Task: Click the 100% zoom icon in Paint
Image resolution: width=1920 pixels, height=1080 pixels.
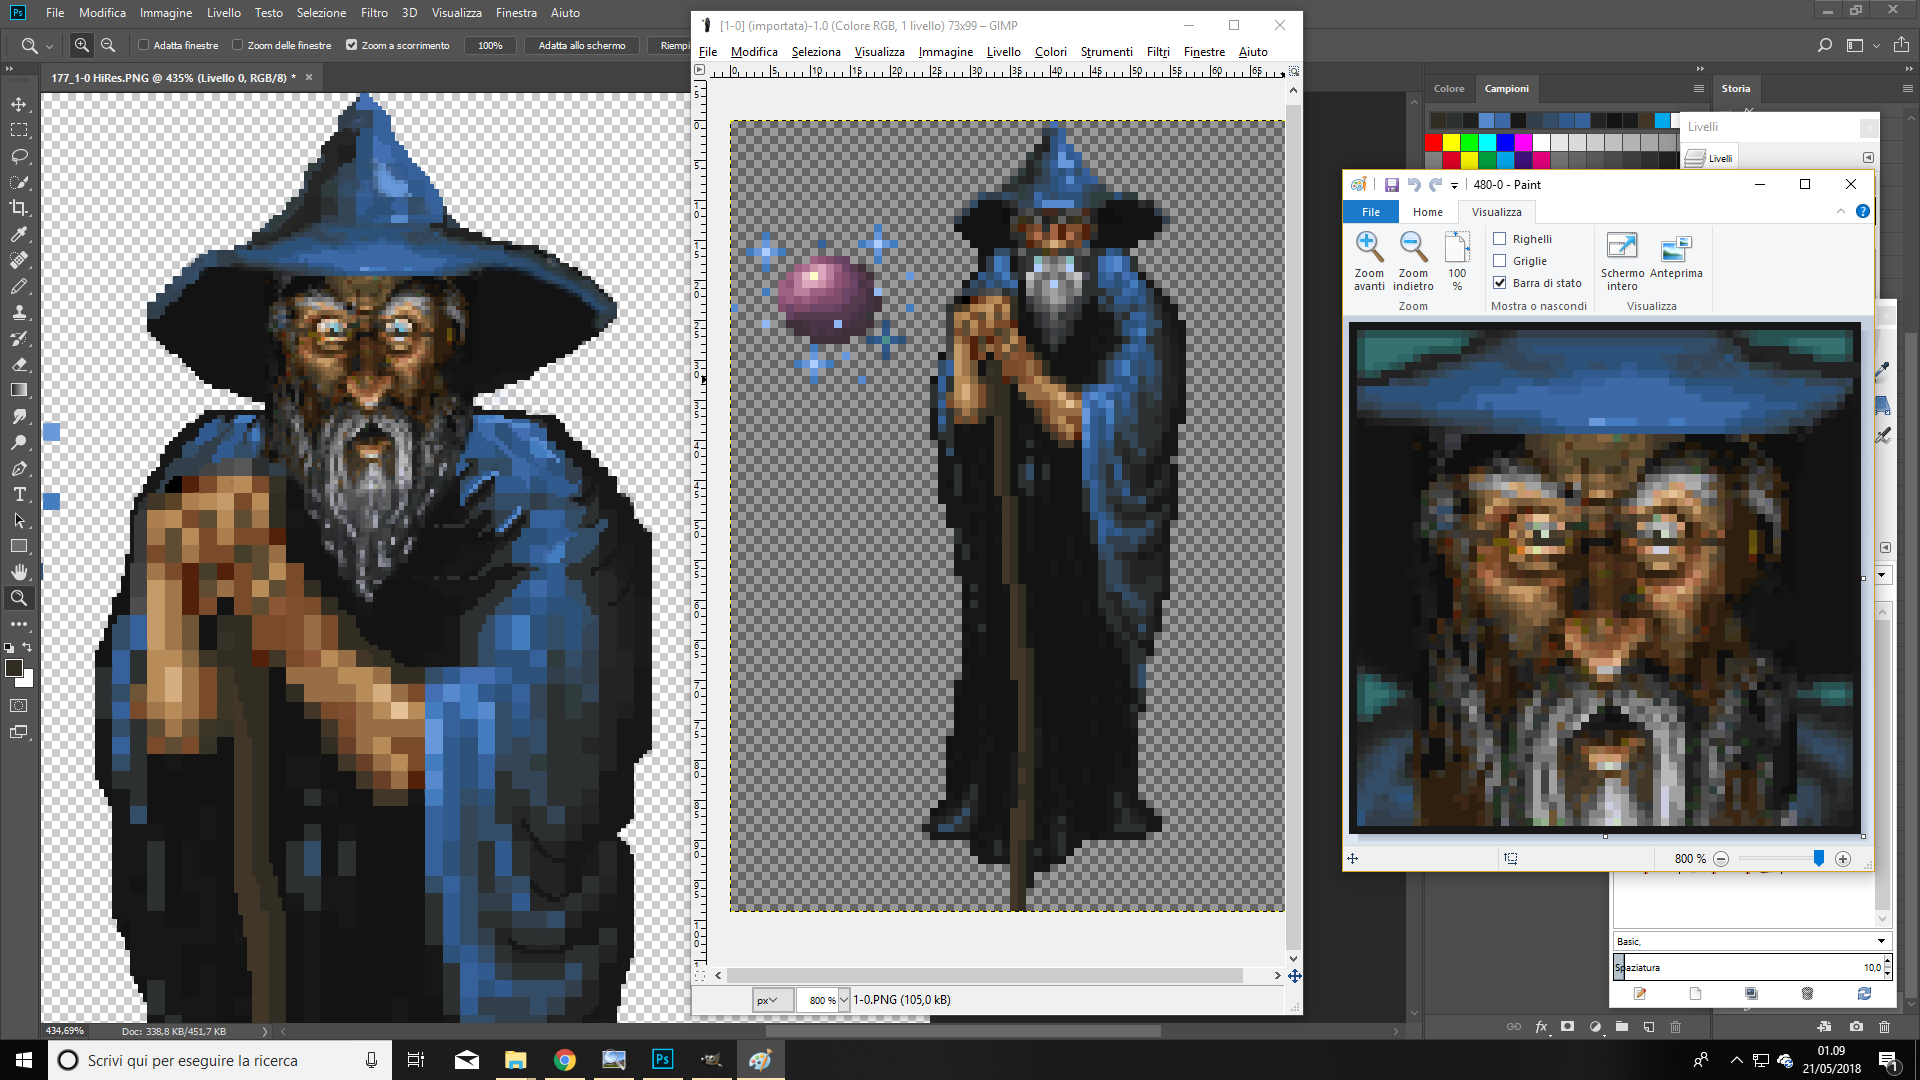Action: (x=1457, y=260)
